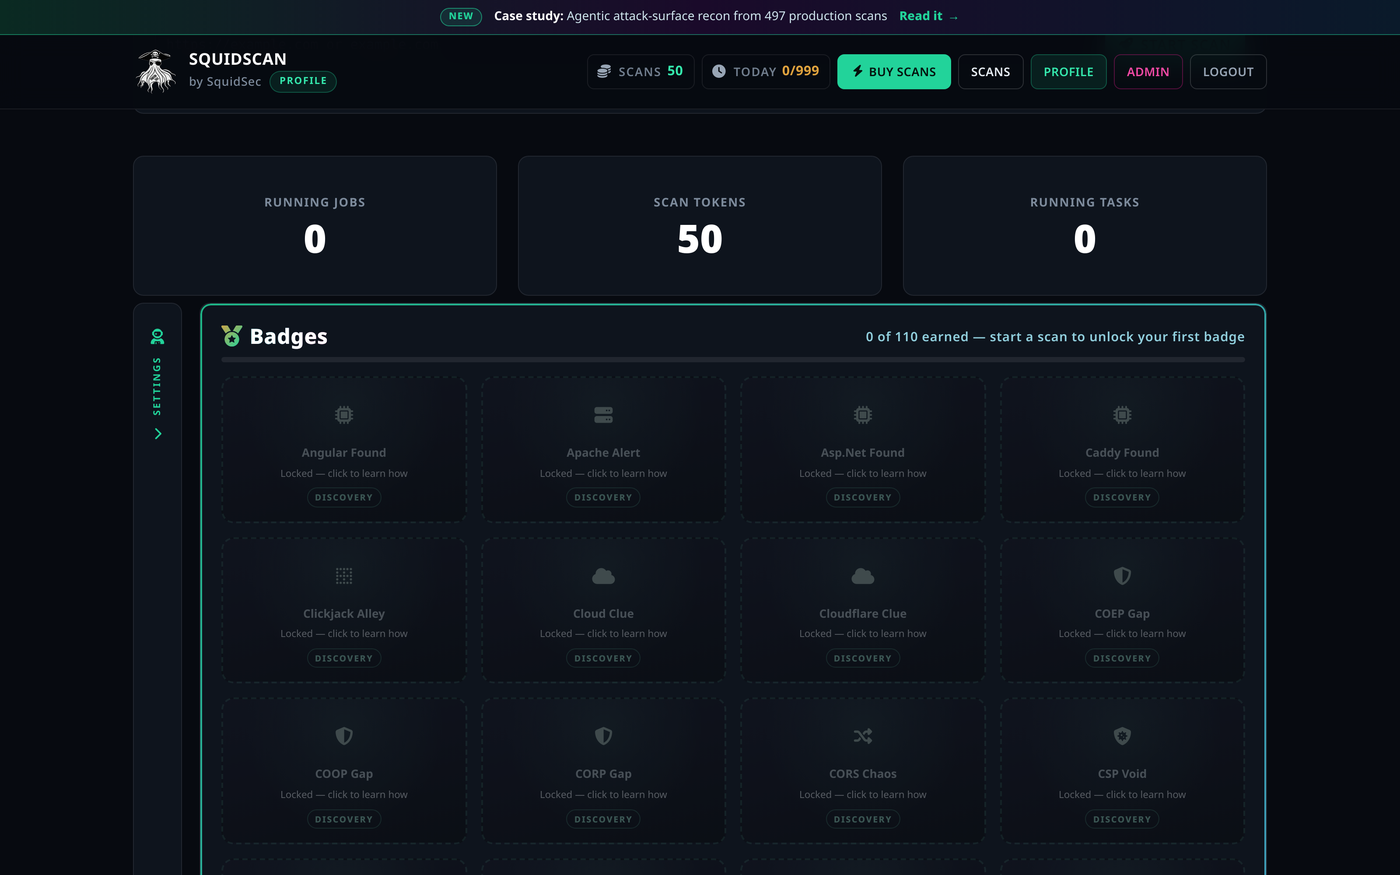
Task: Click the Cloudflare Clue cloud icon
Action: tap(863, 576)
